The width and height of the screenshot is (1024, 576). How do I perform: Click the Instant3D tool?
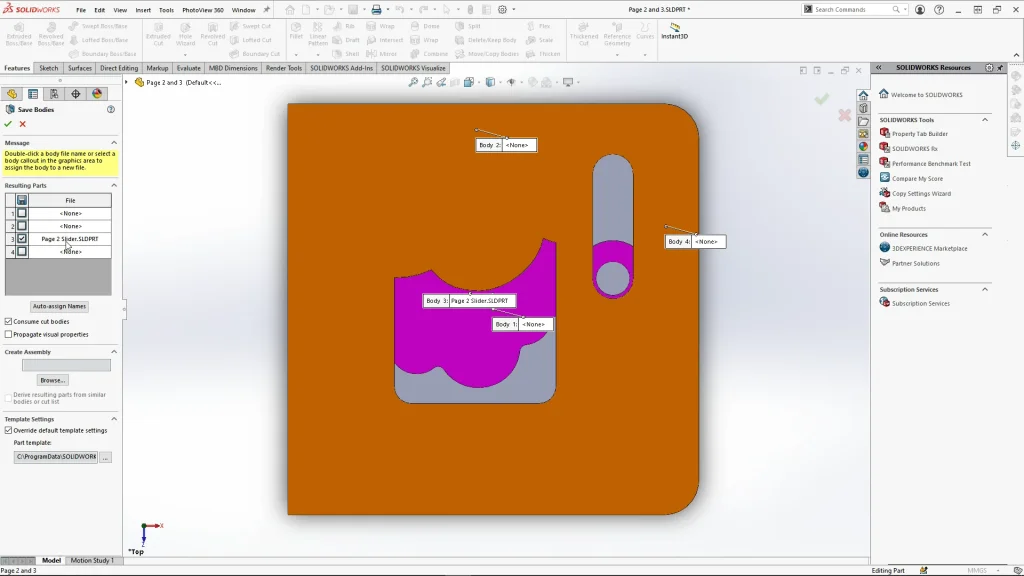pos(674,30)
